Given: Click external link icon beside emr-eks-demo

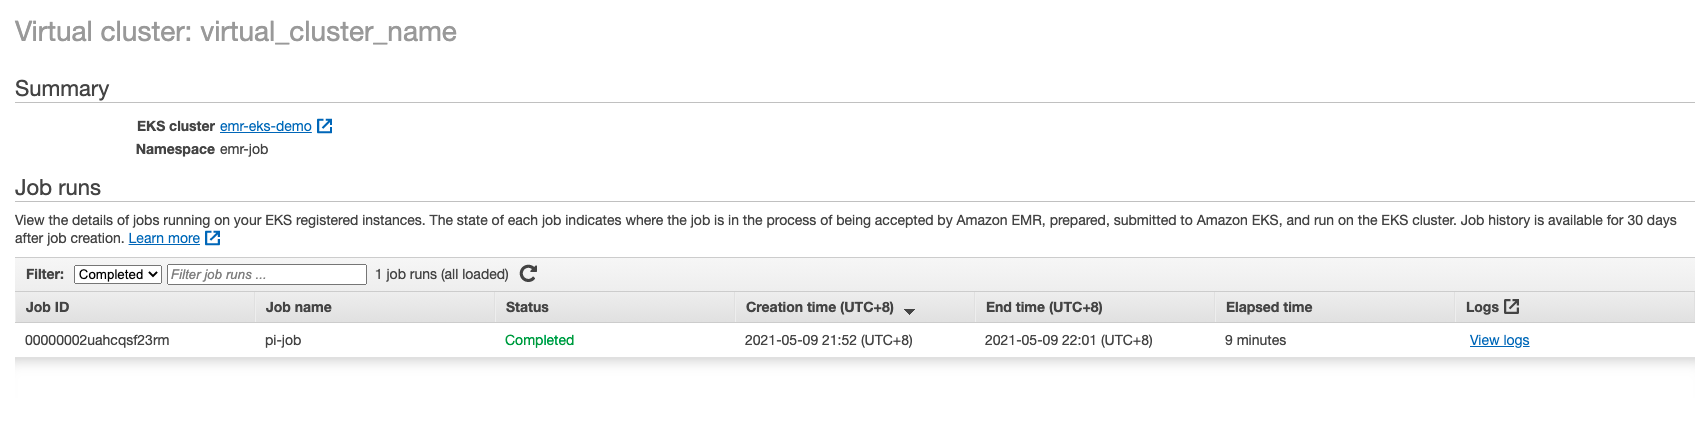Looking at the screenshot, I should [x=325, y=126].
